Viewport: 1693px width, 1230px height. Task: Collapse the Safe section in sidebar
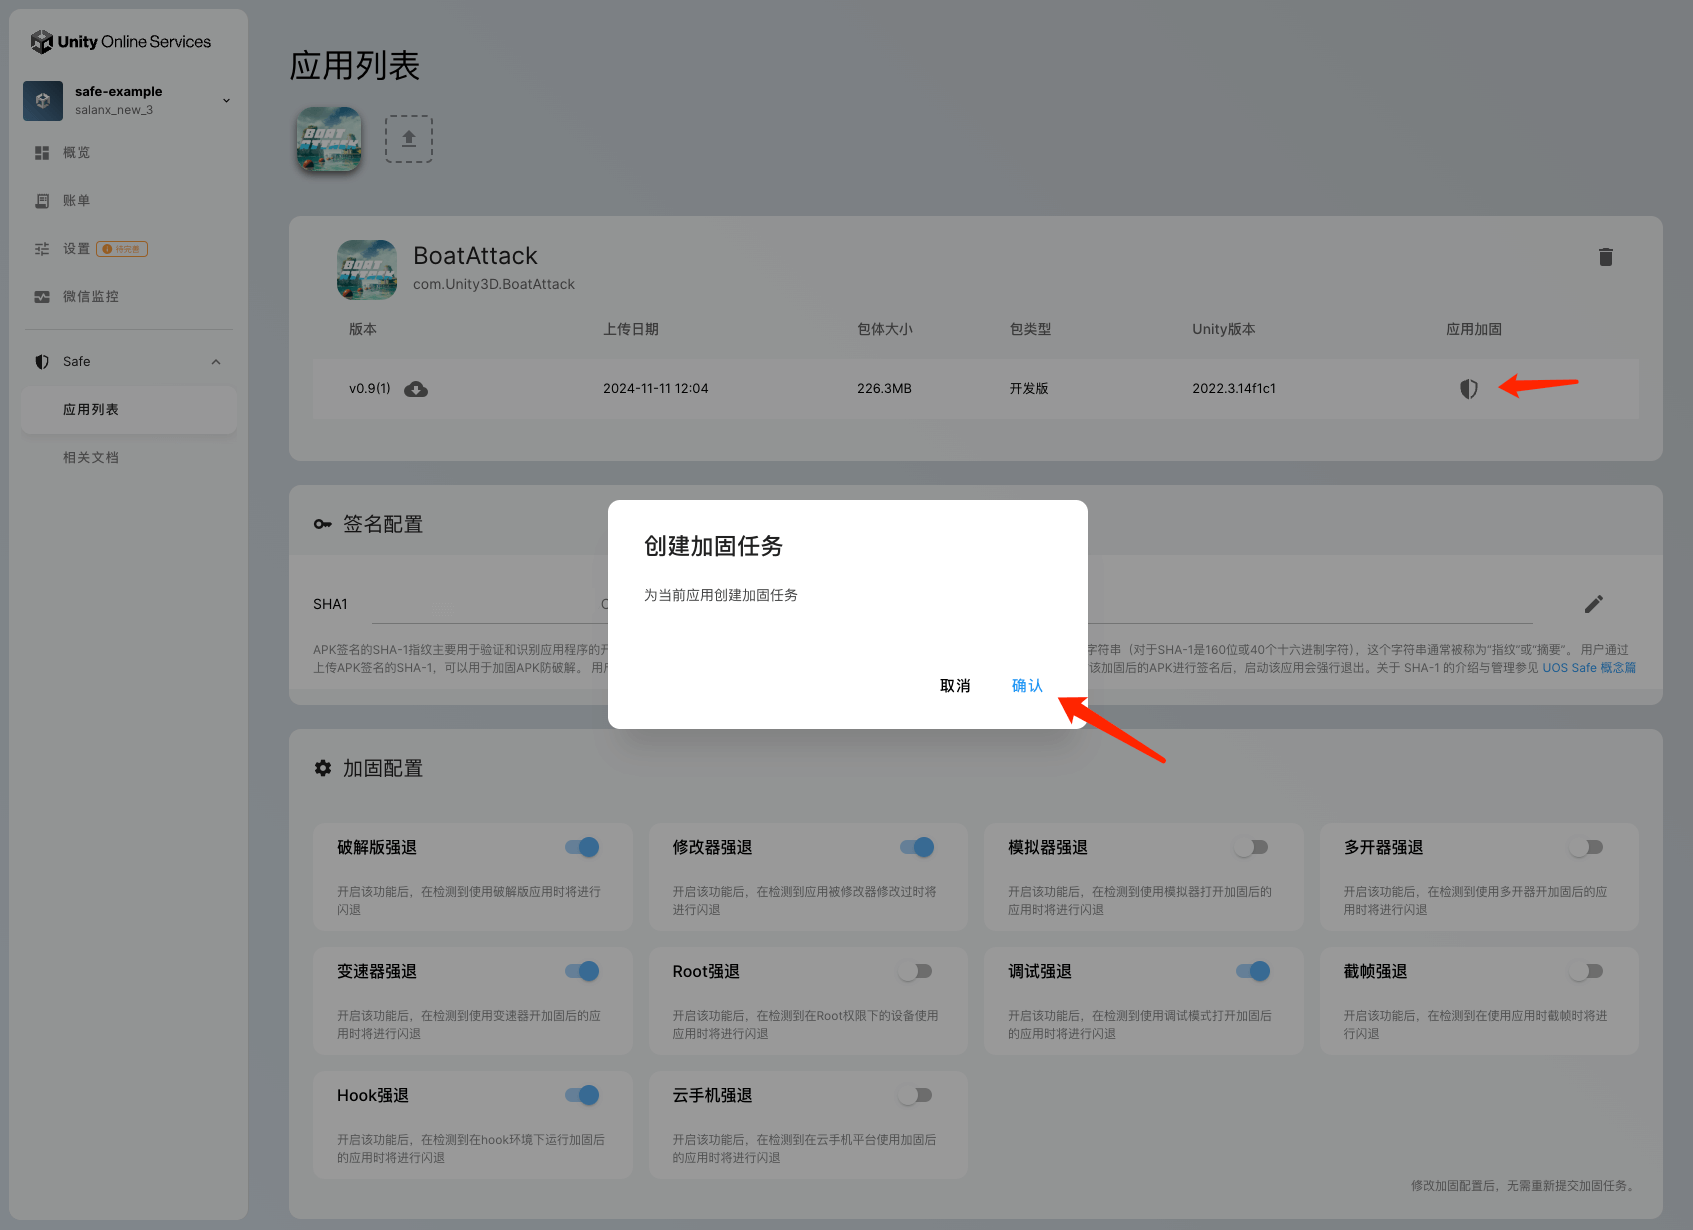[x=216, y=362]
